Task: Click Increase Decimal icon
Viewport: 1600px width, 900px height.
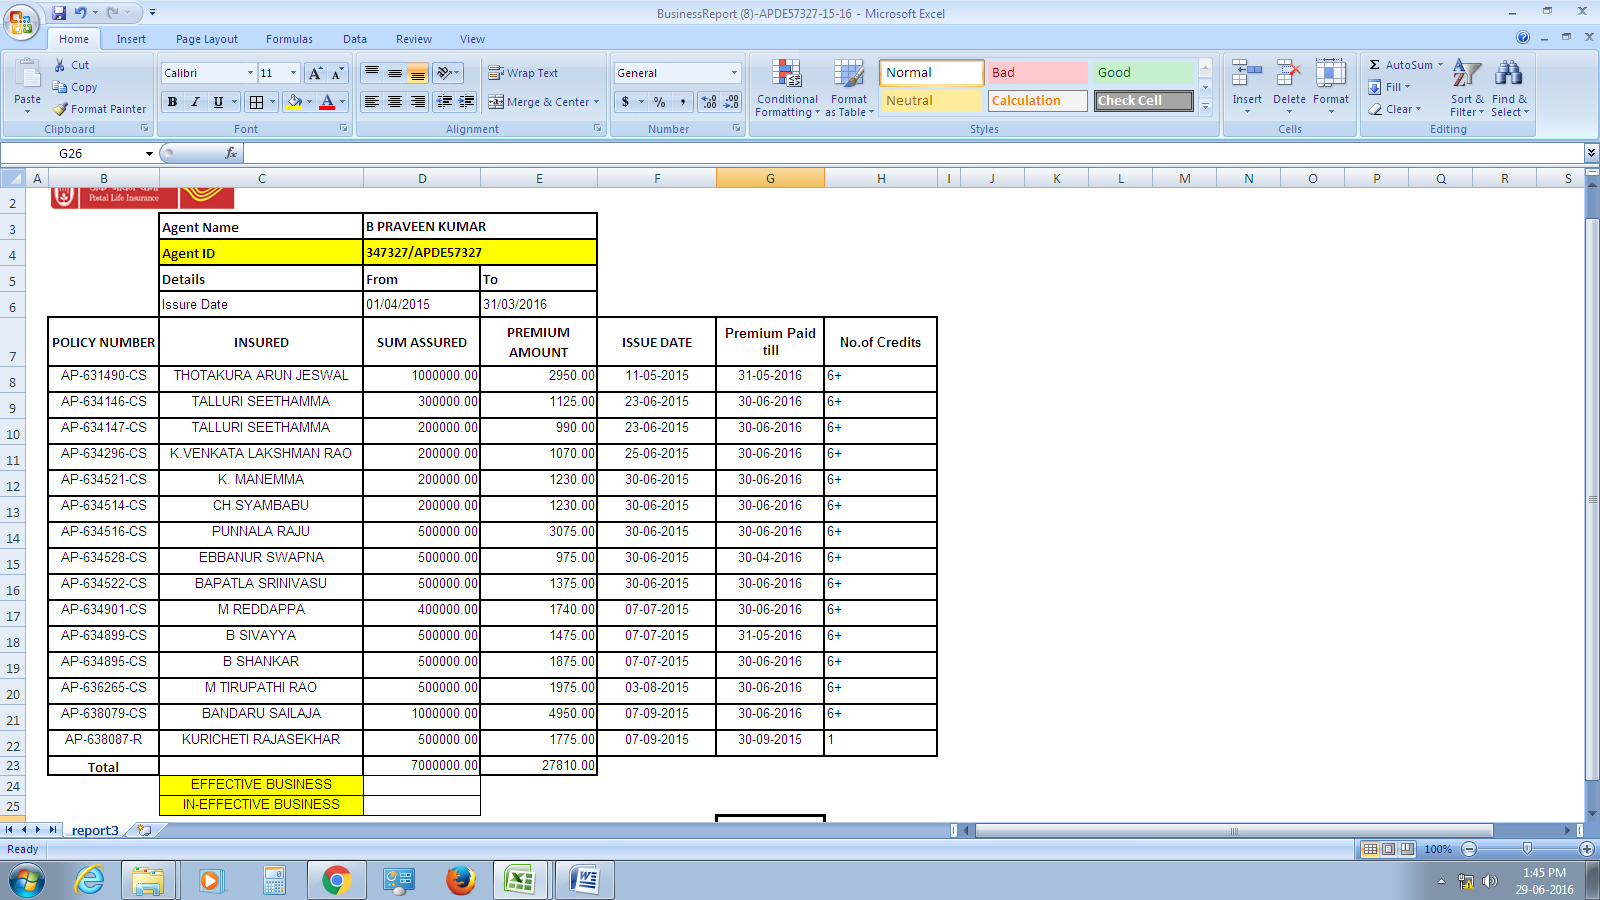Action: coord(709,102)
